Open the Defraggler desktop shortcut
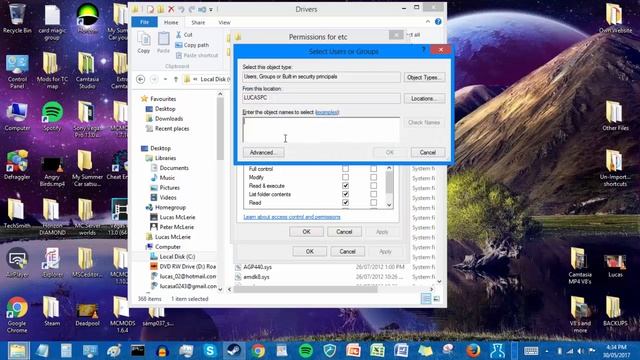640x360 pixels. click(17, 164)
